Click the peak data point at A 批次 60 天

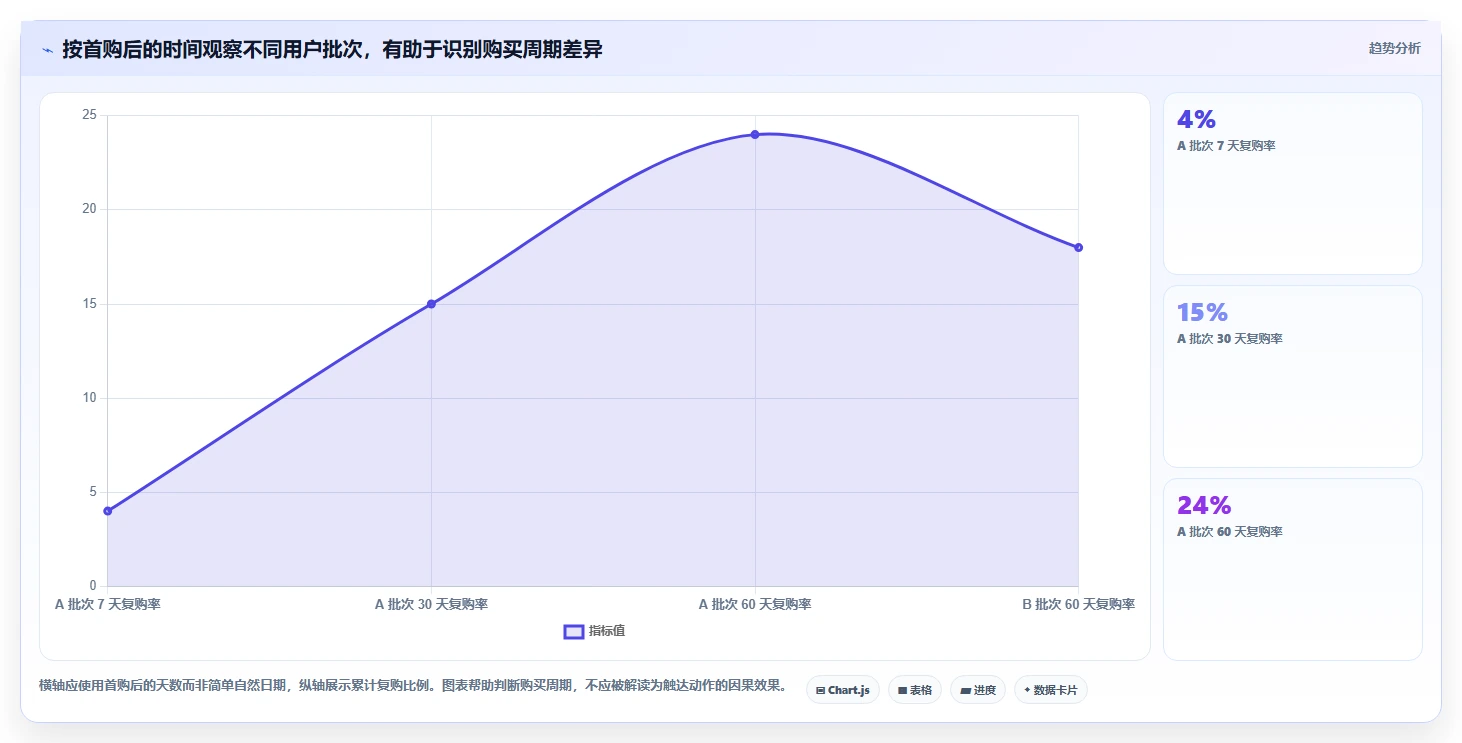pos(755,134)
